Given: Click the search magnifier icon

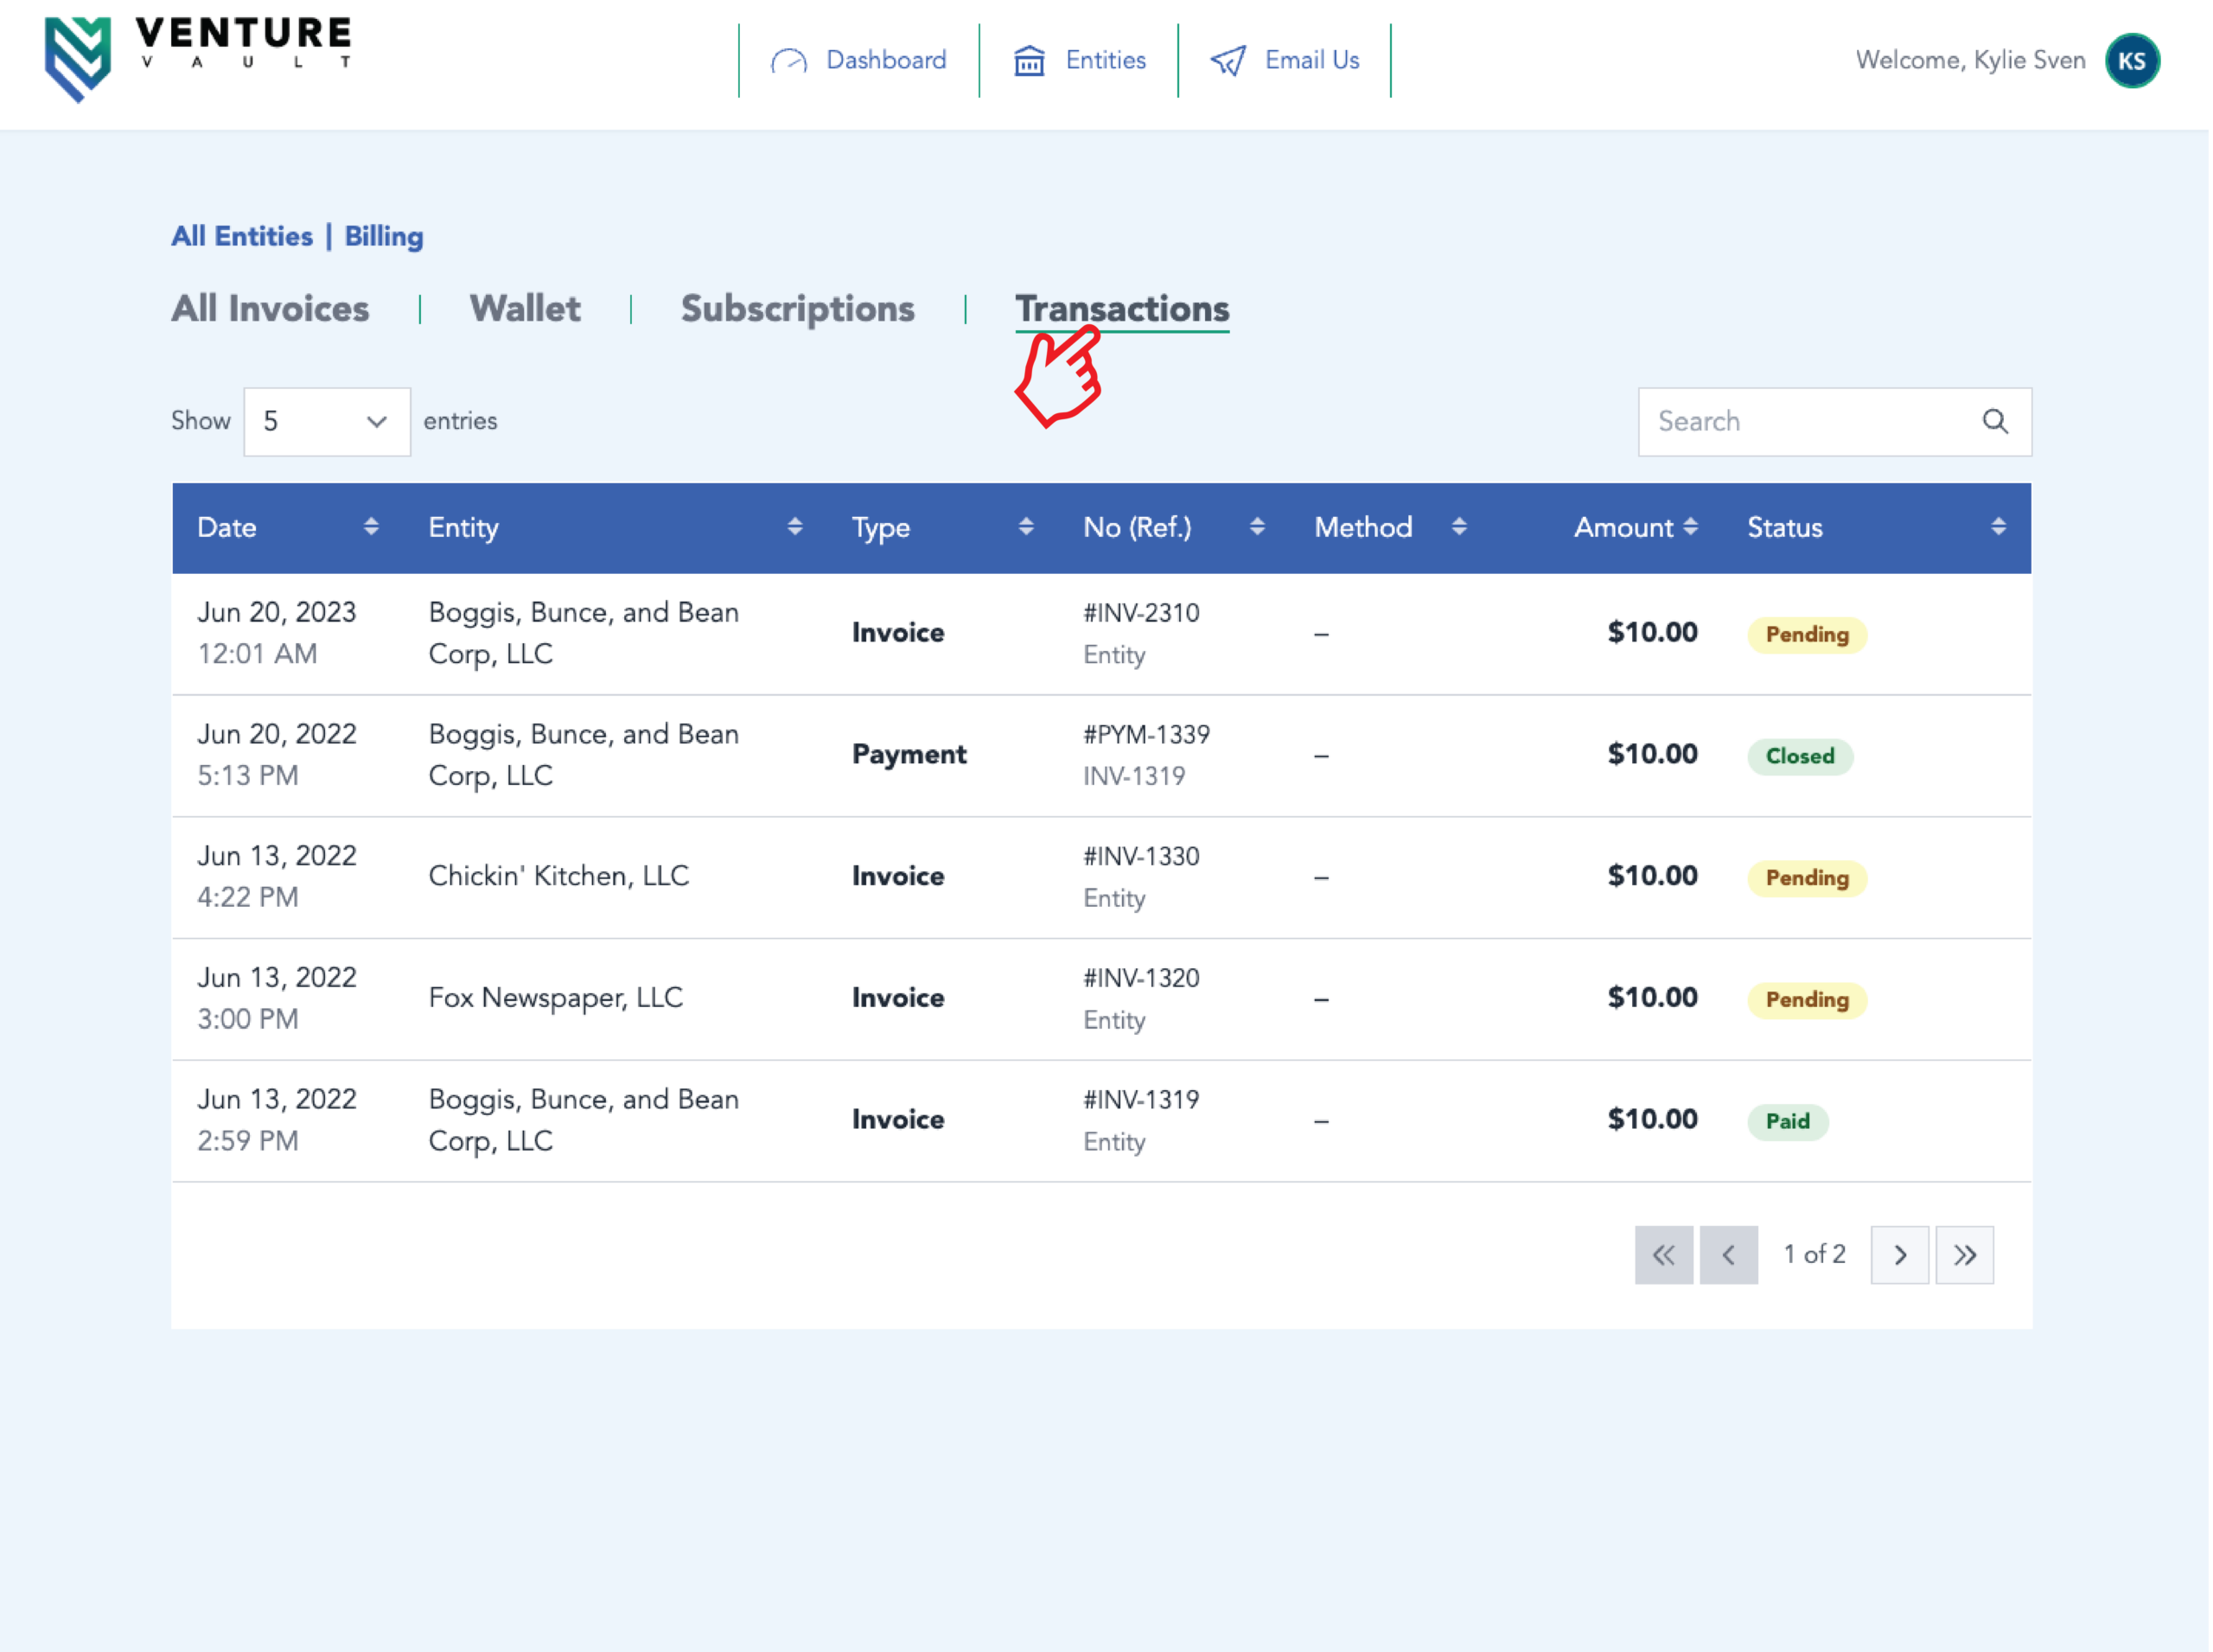Looking at the screenshot, I should (1995, 422).
